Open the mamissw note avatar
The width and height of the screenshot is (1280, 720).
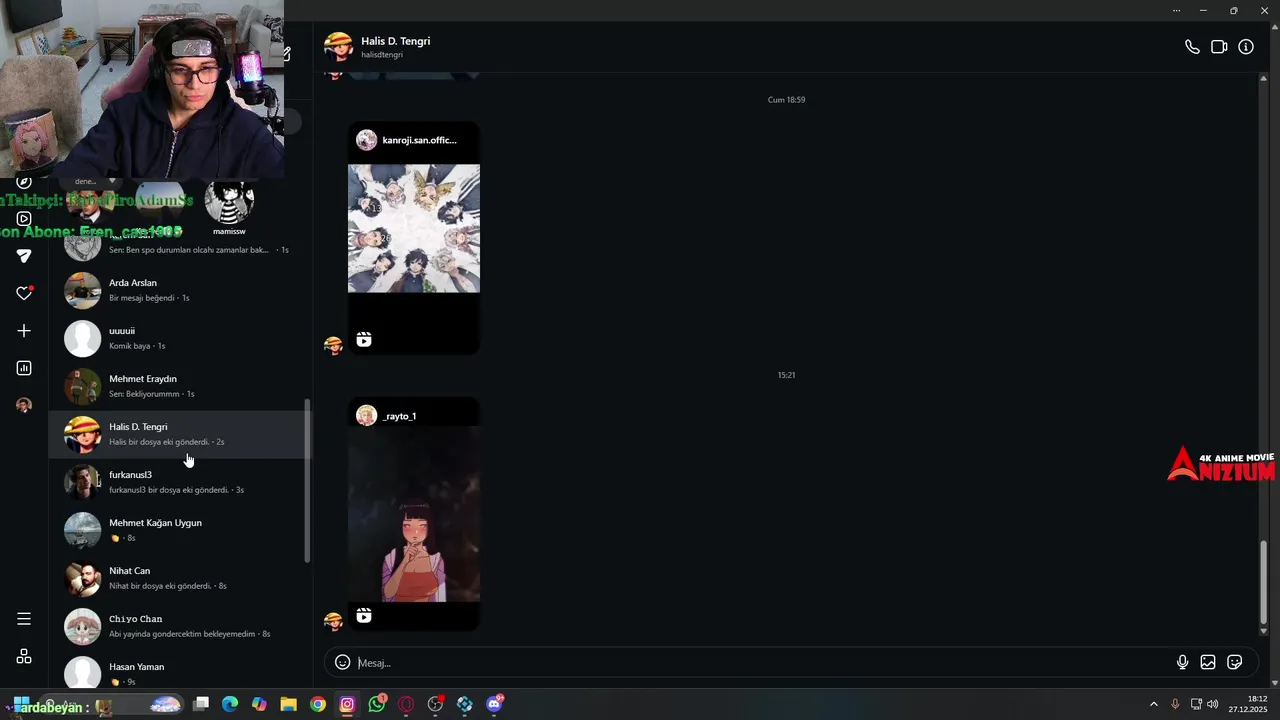pyautogui.click(x=229, y=203)
